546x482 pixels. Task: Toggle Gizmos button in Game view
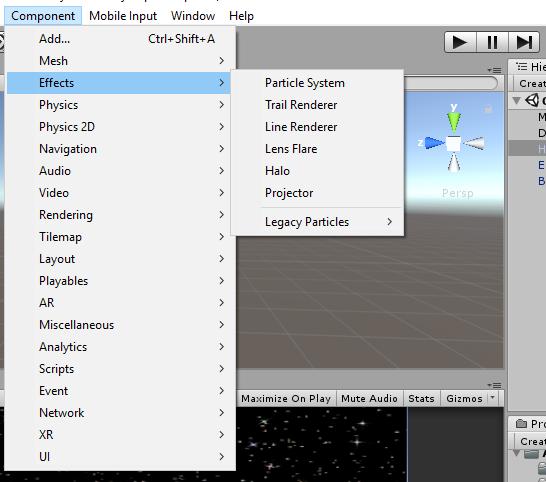pos(464,398)
